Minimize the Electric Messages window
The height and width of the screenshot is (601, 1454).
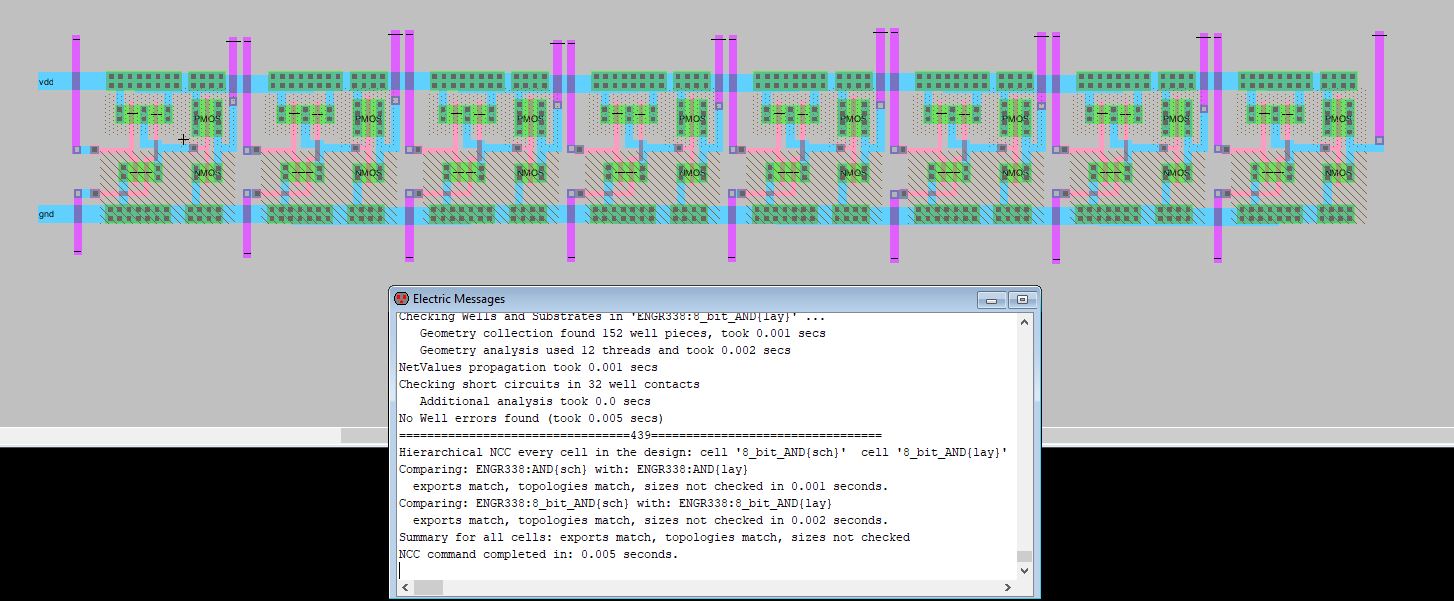coord(991,299)
